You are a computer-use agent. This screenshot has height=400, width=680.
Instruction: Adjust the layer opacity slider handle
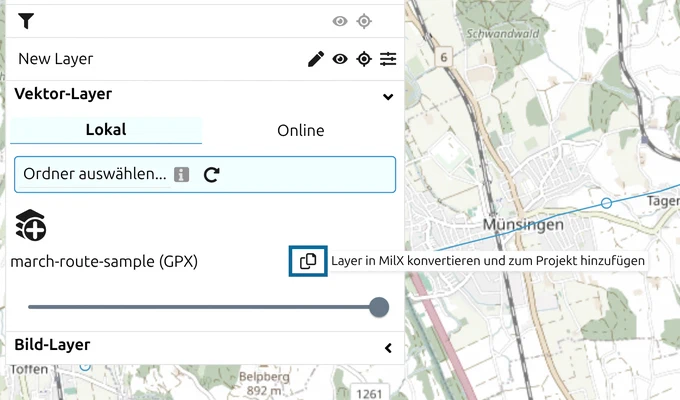(x=379, y=307)
